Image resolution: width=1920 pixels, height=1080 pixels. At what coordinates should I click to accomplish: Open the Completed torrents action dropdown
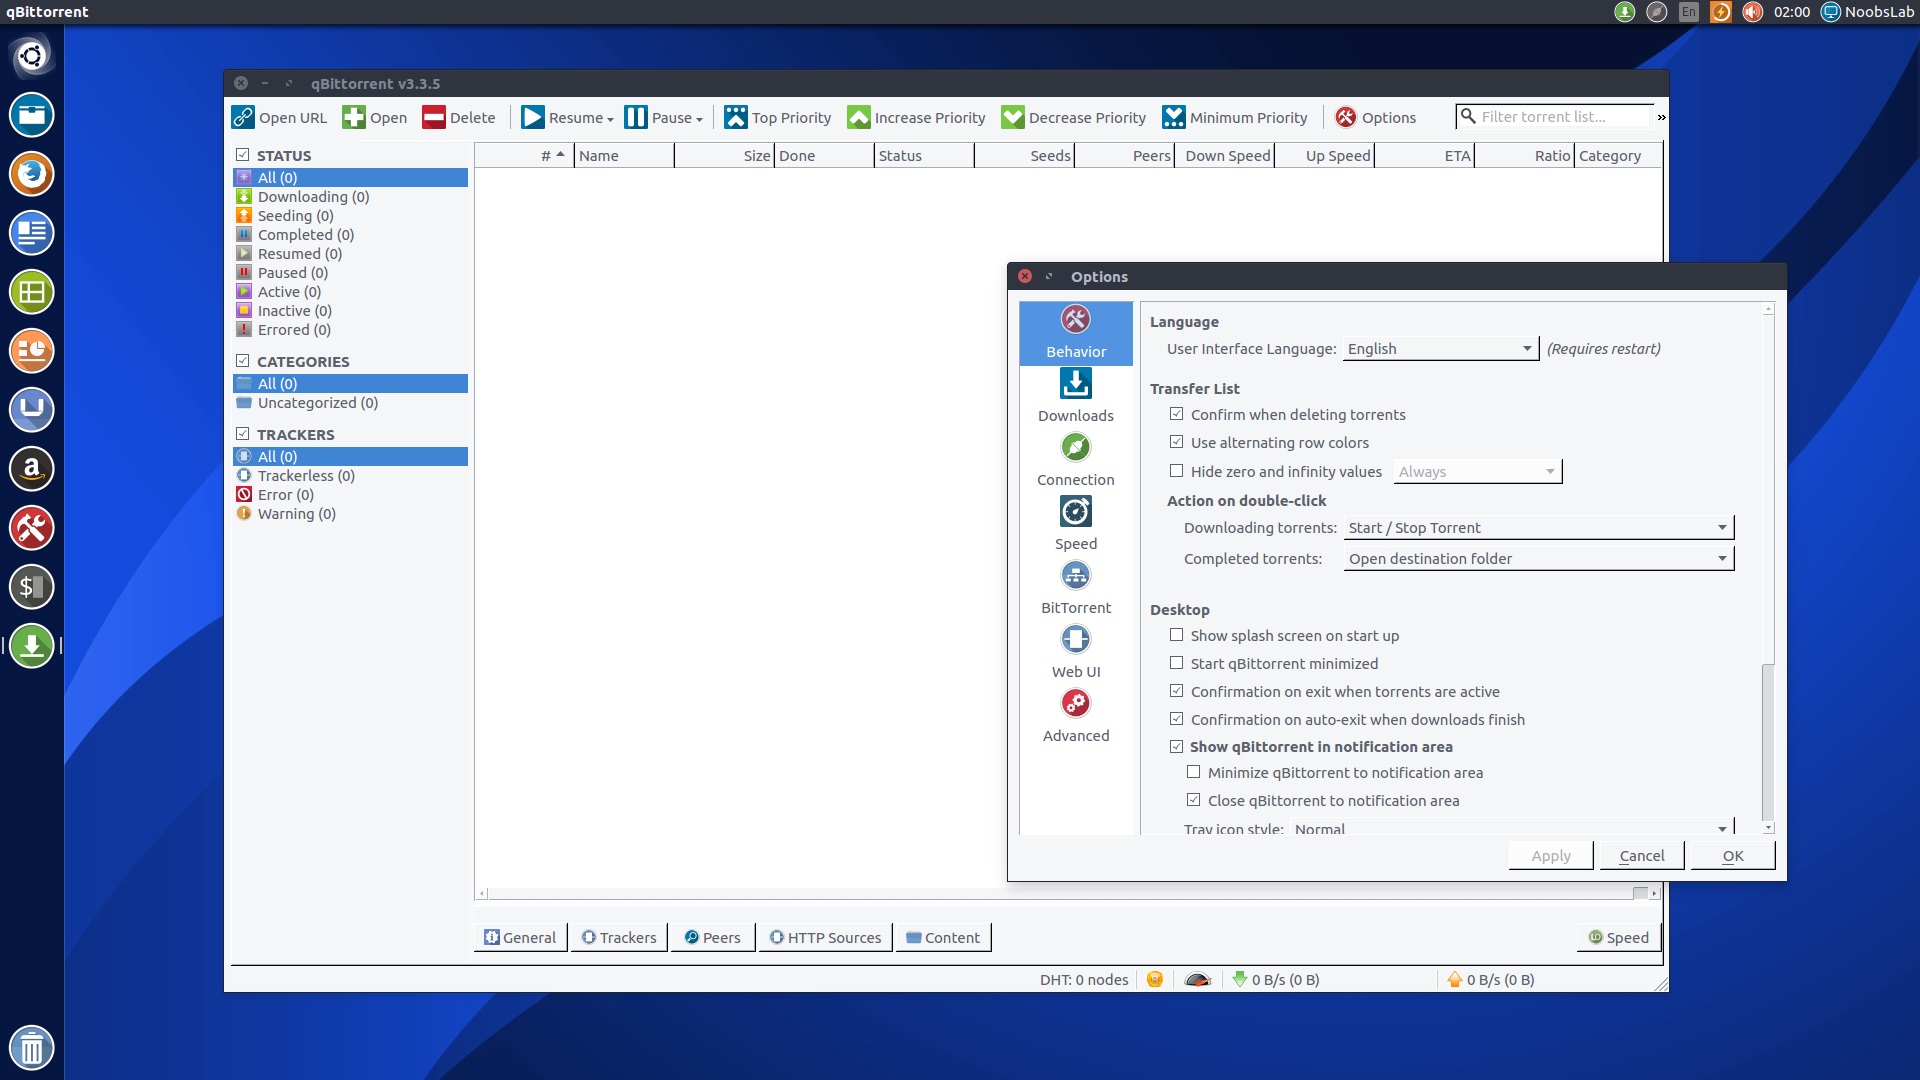tap(1538, 559)
